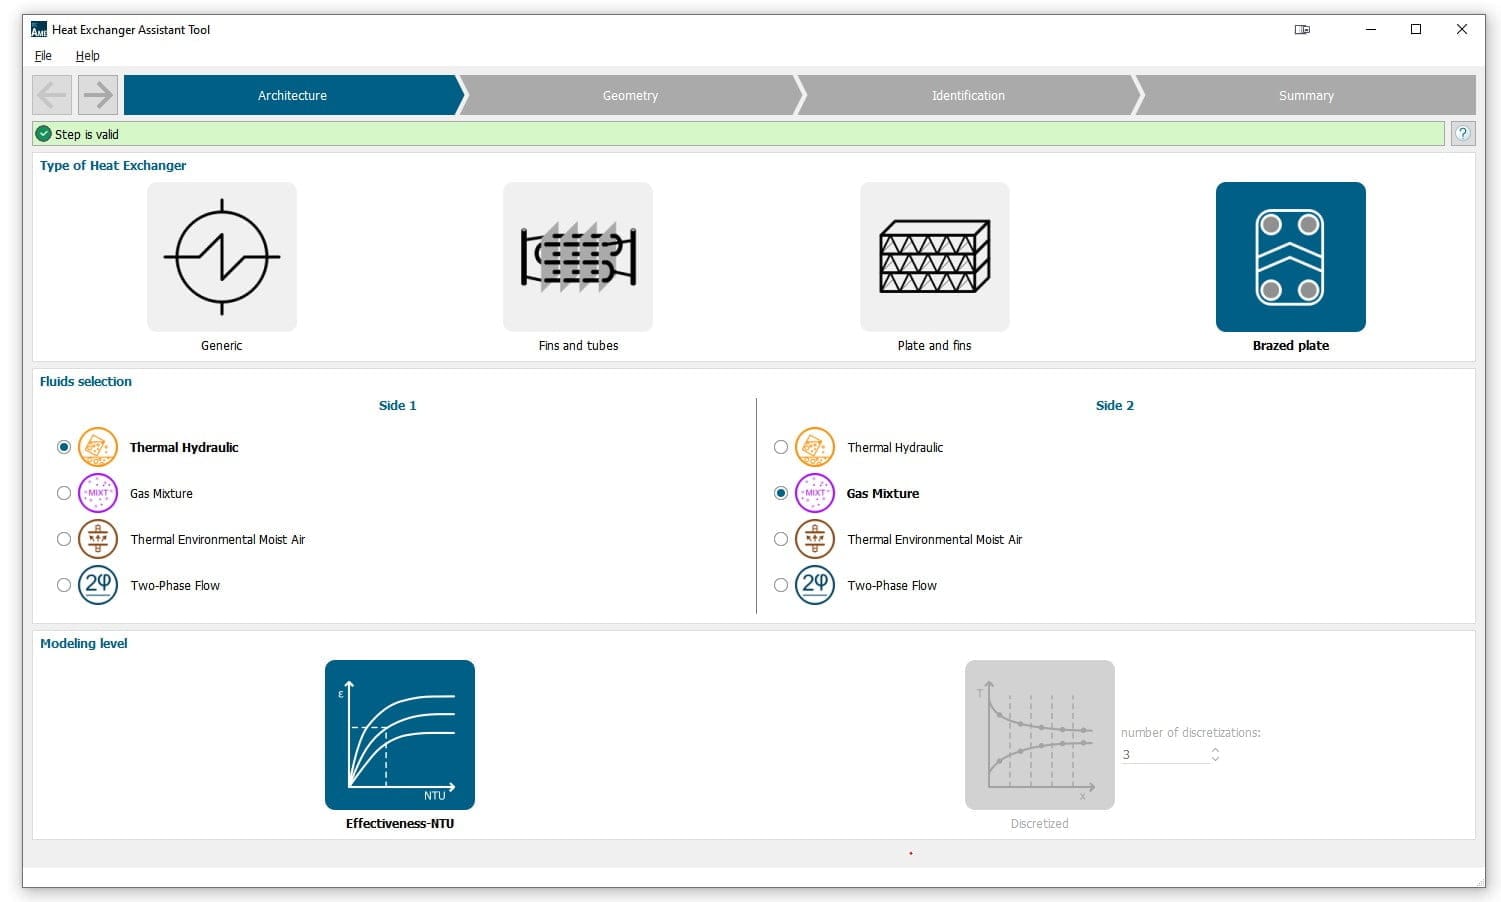The image size is (1501, 902).
Task: Close the Heat Exchanger Assistant Tool window
Action: coord(1462,30)
